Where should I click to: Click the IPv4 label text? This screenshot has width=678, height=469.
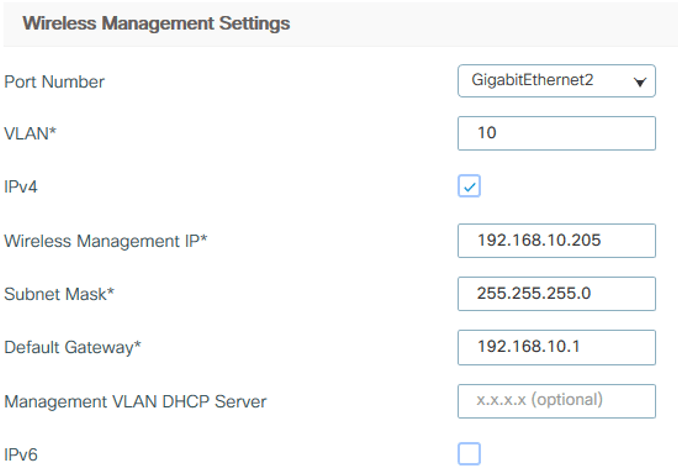point(21,187)
